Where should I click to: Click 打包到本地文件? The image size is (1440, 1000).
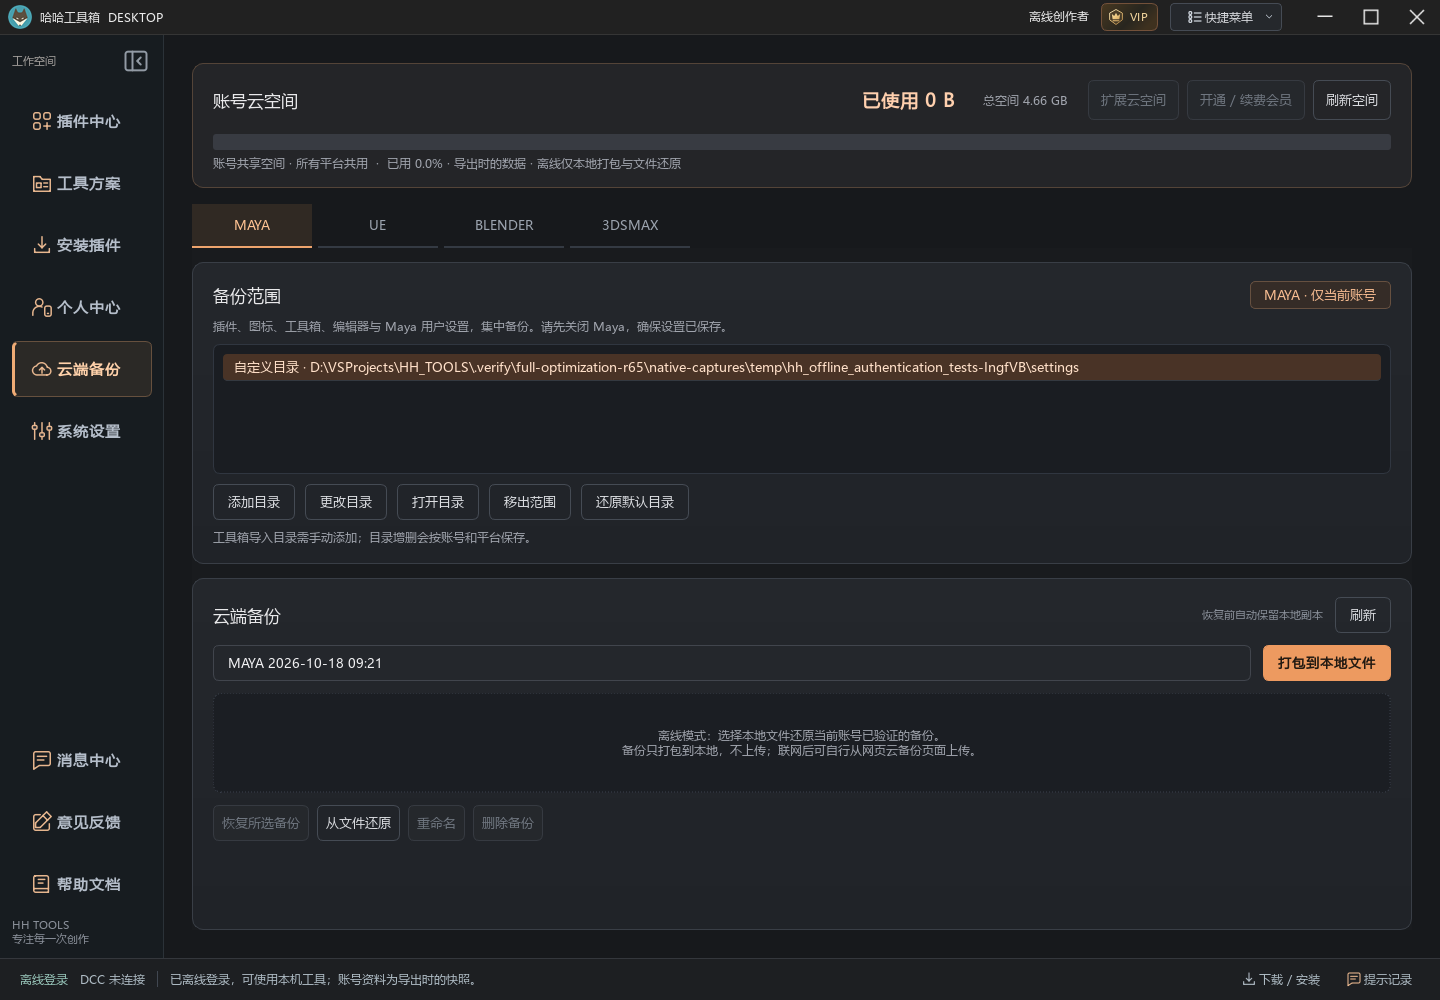[1326, 663]
